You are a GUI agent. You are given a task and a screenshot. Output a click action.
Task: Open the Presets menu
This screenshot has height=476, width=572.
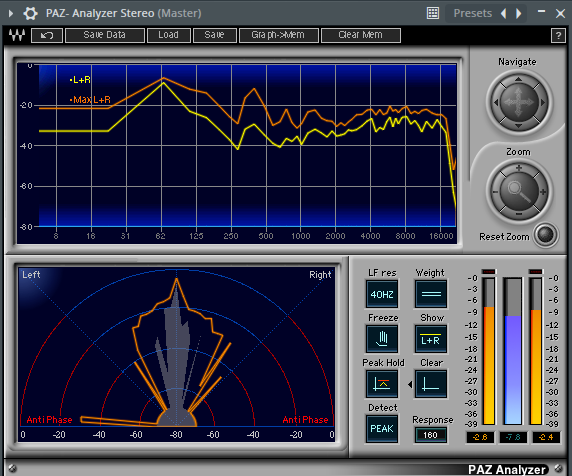[472, 13]
